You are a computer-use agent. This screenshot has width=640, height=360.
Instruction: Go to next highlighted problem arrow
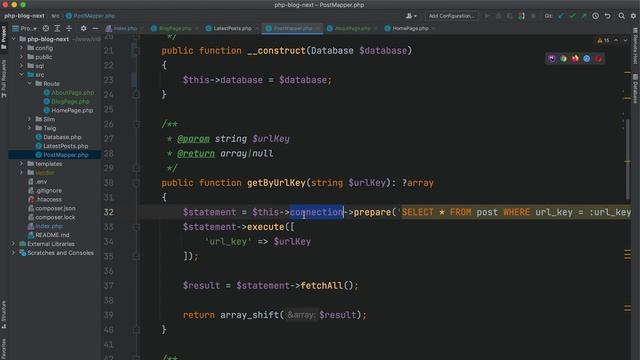pyautogui.click(x=625, y=40)
